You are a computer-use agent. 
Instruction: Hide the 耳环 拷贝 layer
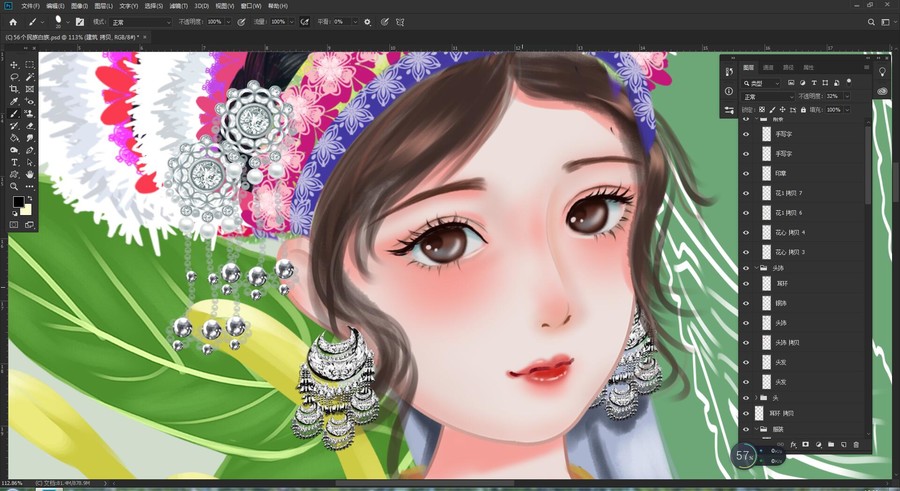[746, 413]
